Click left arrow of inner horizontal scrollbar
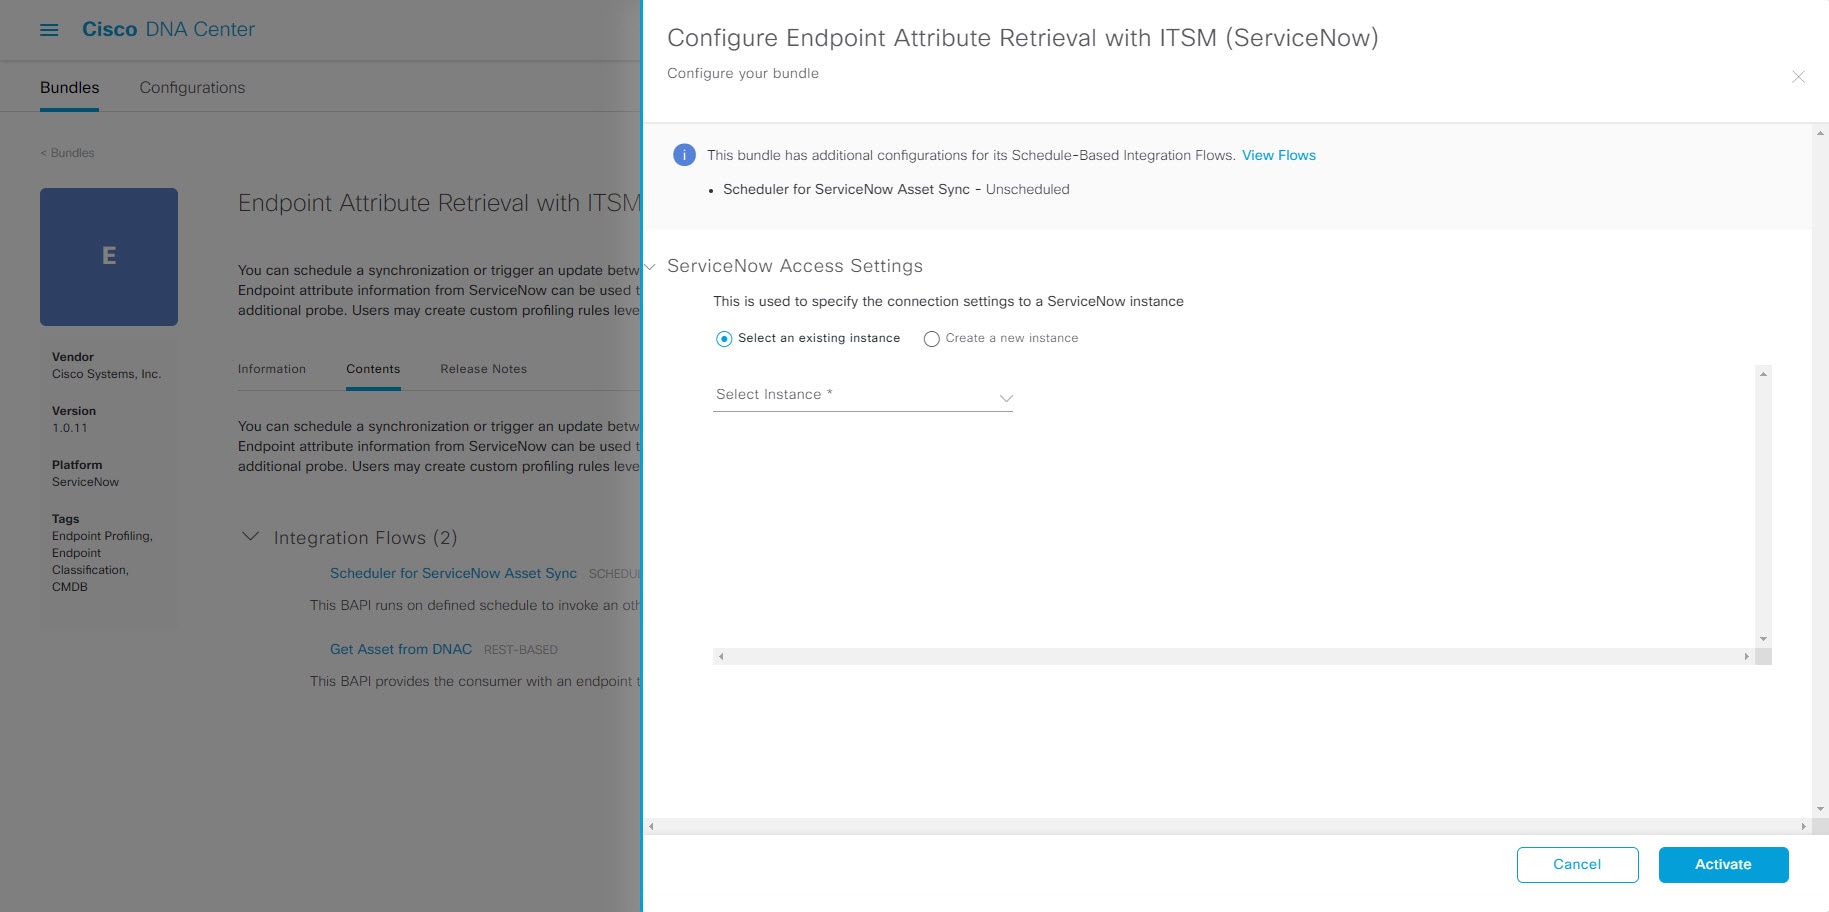 click(x=720, y=657)
